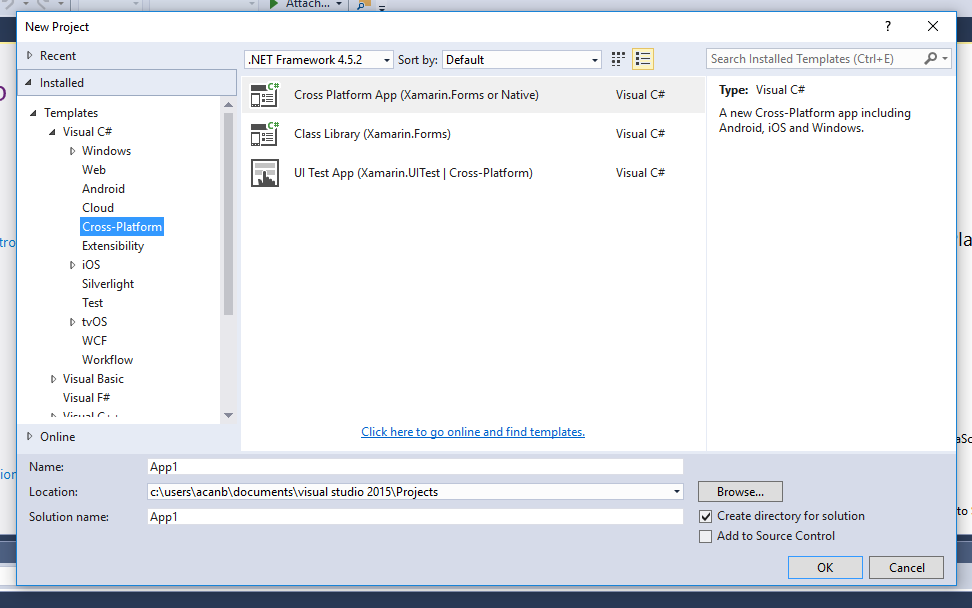Switch to medium icons list view

tap(643, 59)
